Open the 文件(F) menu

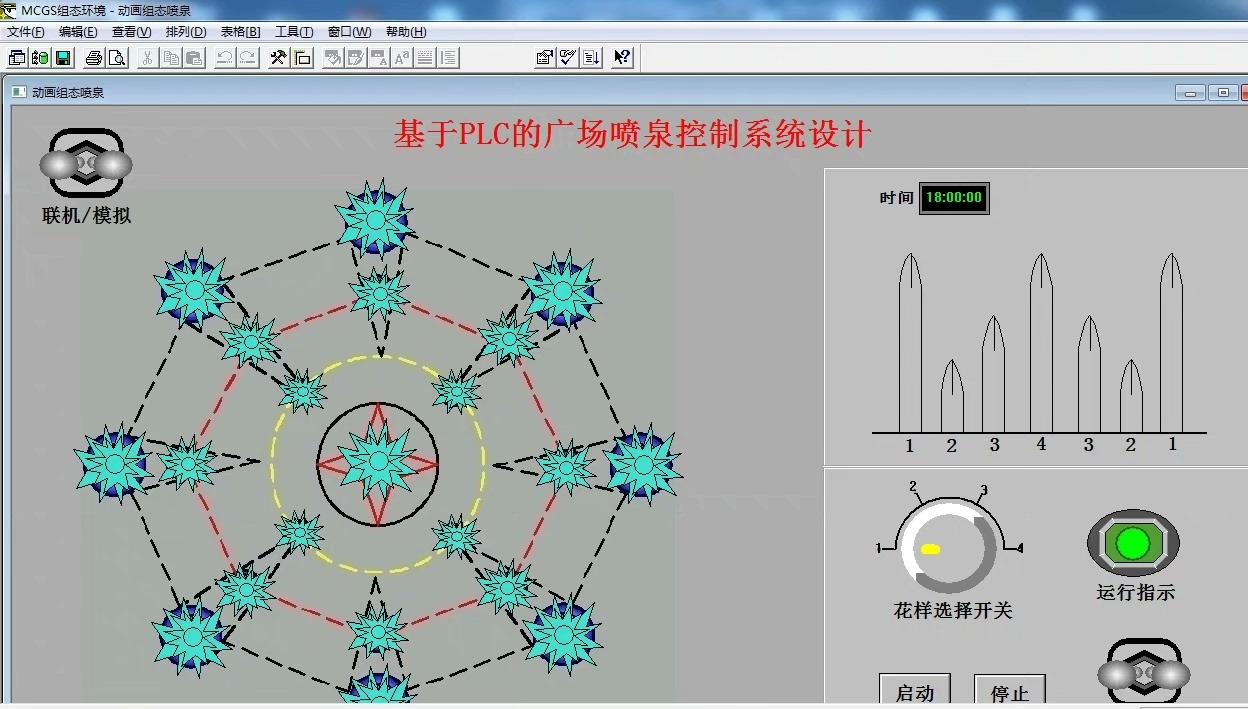[25, 32]
